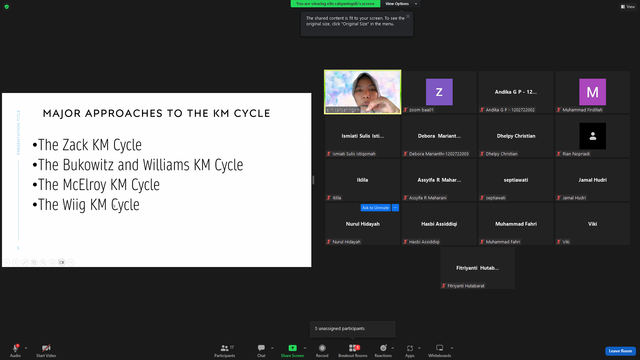Viewport: 640px width, 360px height.
Task: Expand the audio options arrow next to Audio
Action: coord(26,348)
